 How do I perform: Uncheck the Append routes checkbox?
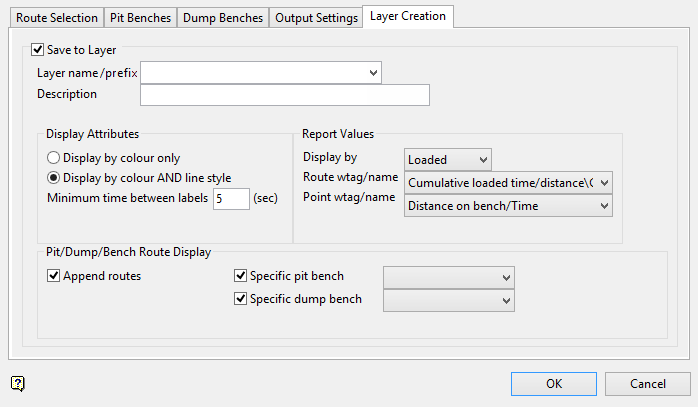click(x=53, y=276)
